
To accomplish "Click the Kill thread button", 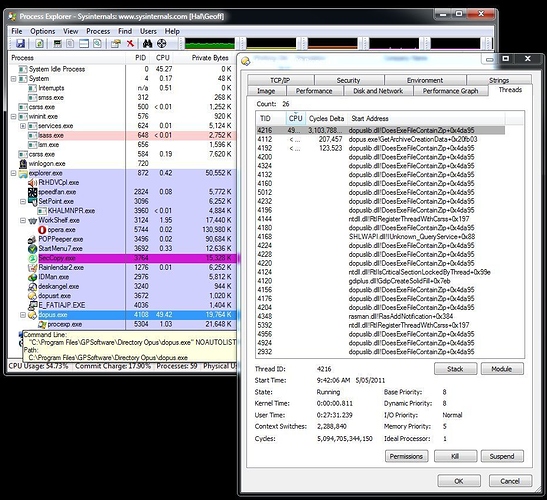I will point(455,456).
